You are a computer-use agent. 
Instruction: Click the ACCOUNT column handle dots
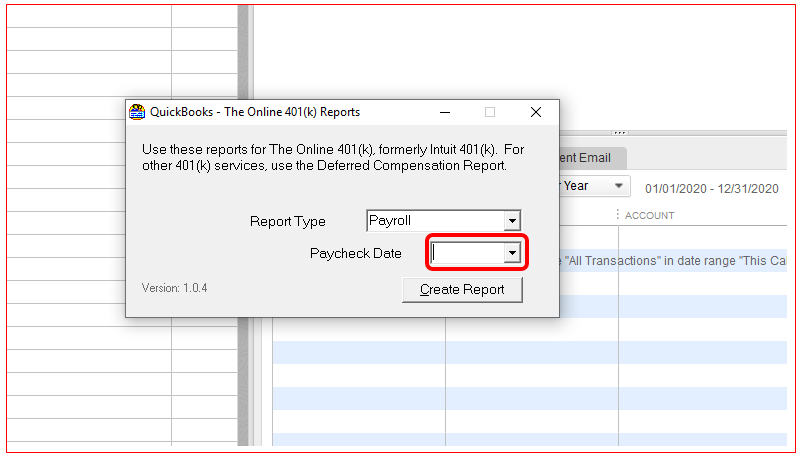(x=618, y=214)
